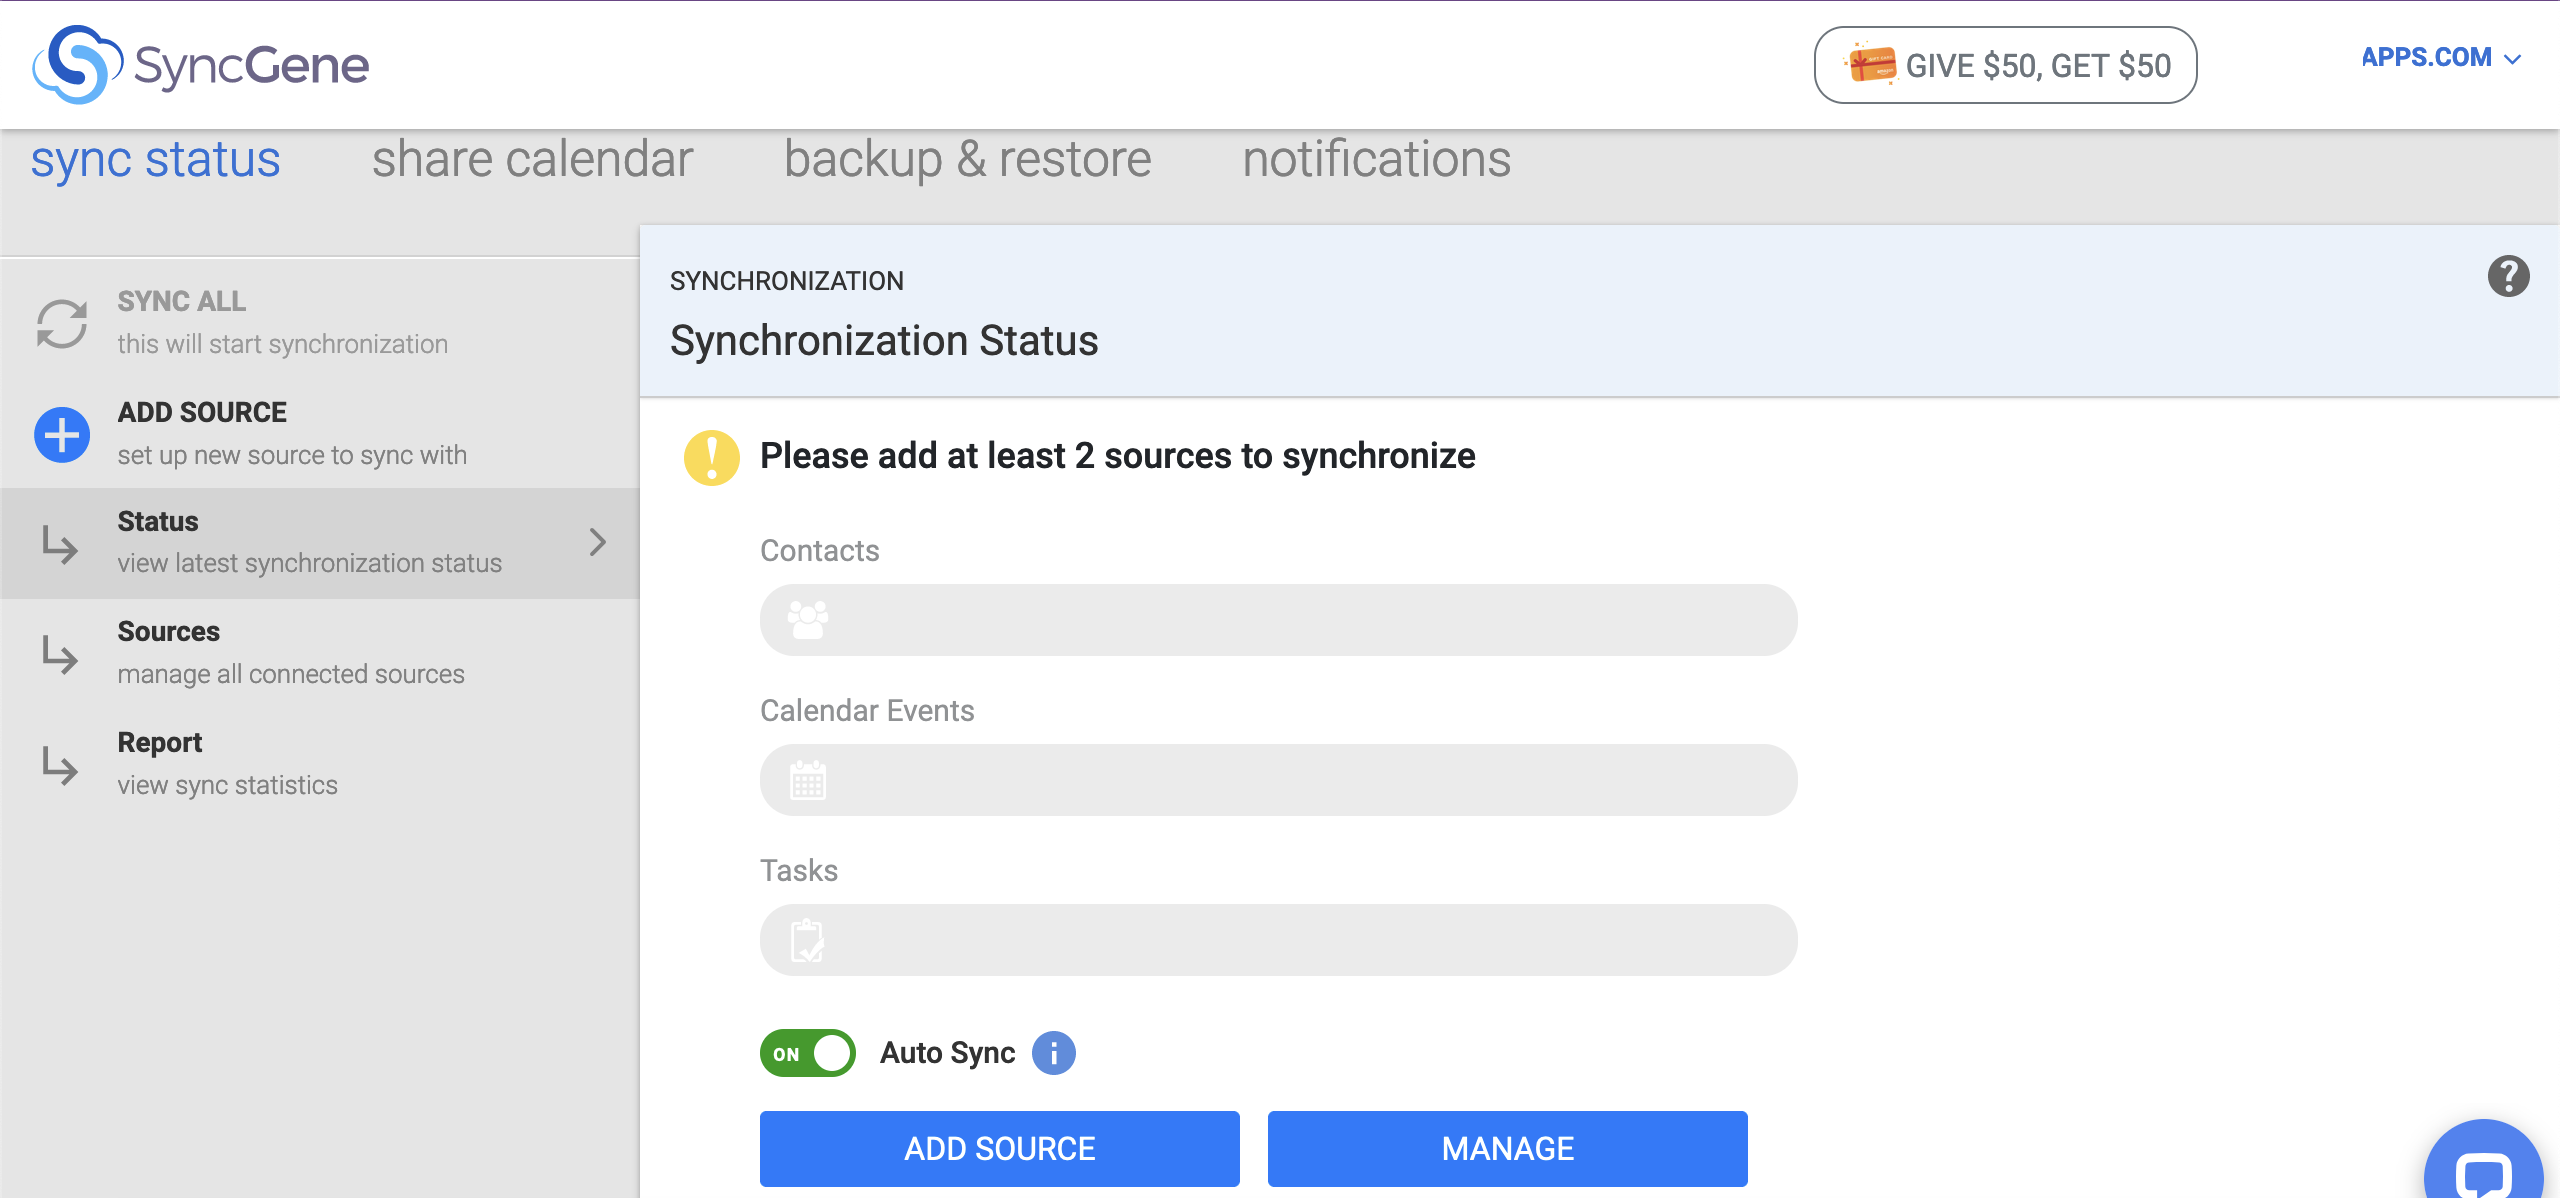This screenshot has width=2560, height=1198.
Task: Click the Tasks clipboard source icon
Action: 808,939
